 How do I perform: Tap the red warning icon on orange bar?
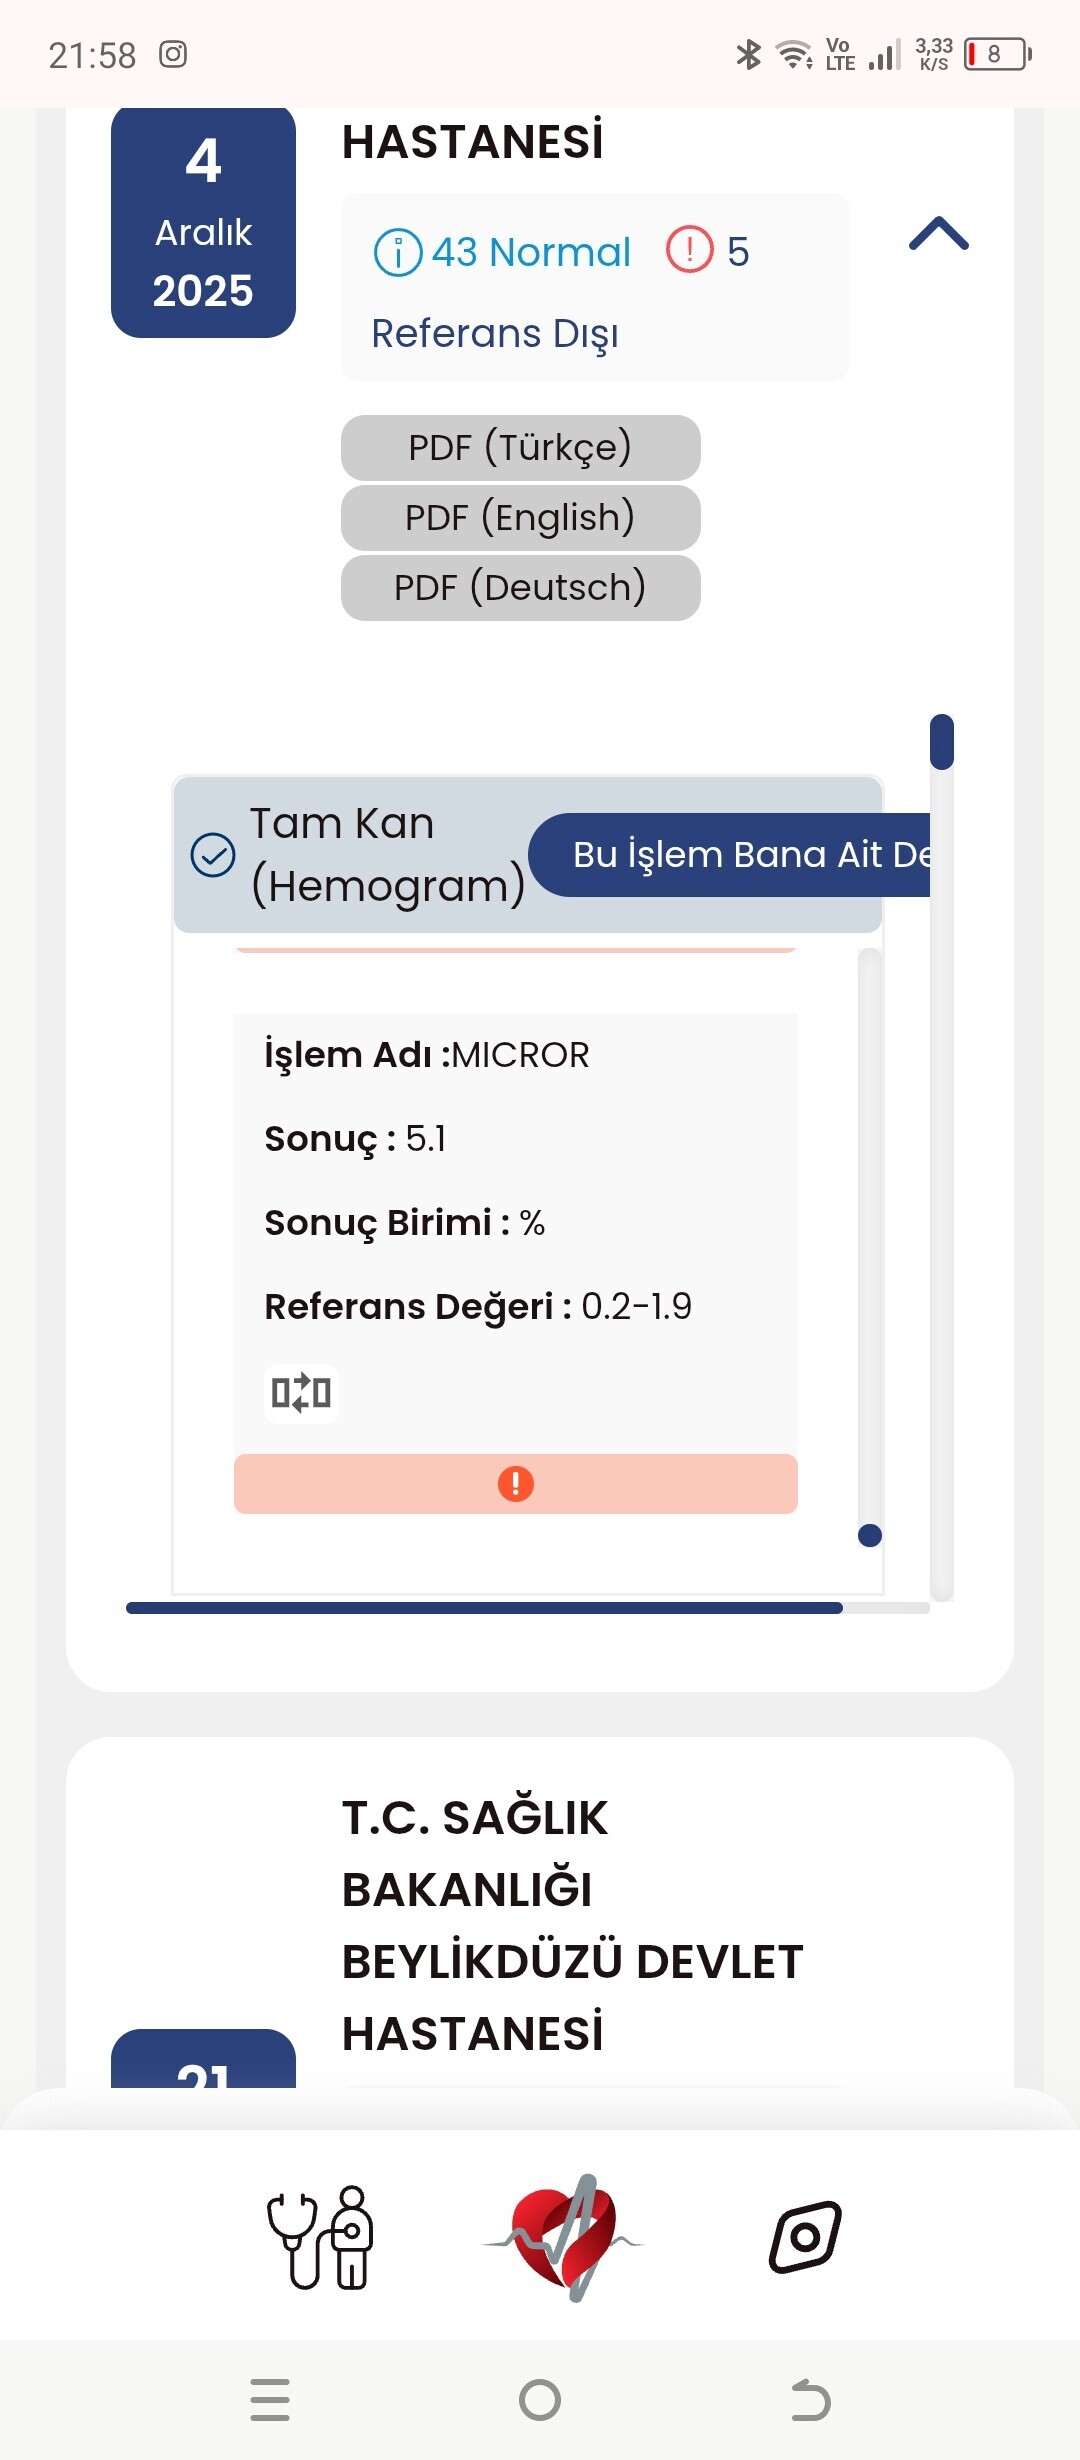(x=516, y=1484)
